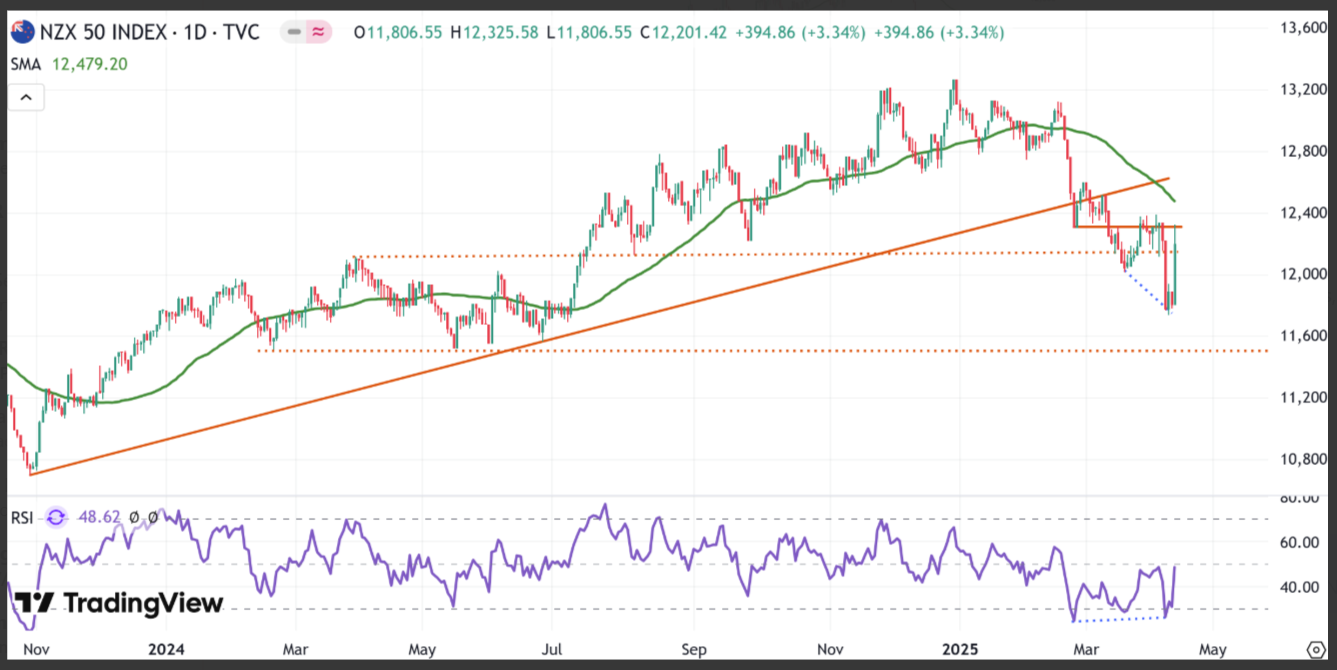
Task: Click the open price O11,806.55
Action: (399, 33)
